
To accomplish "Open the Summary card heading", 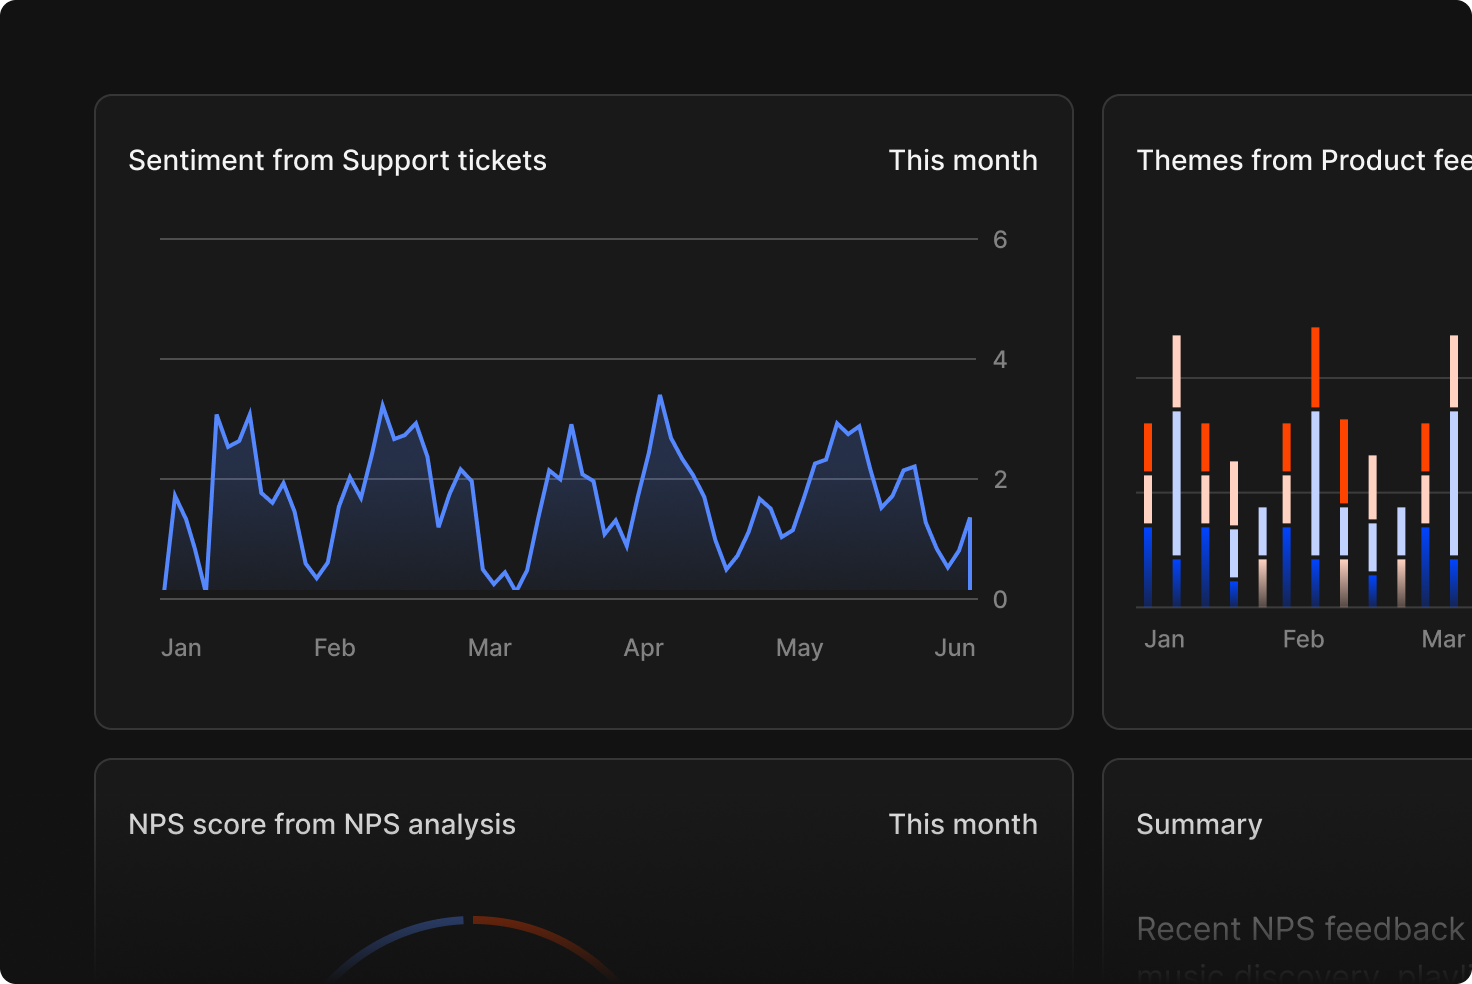I will 1198,825.
